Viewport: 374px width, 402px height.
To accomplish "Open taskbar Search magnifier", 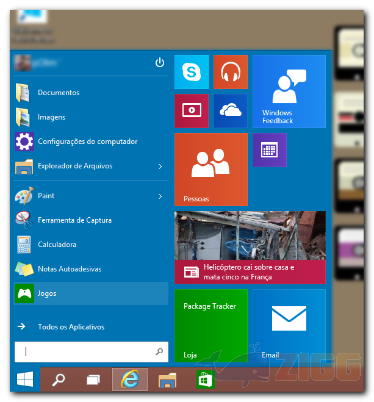I will point(58,379).
